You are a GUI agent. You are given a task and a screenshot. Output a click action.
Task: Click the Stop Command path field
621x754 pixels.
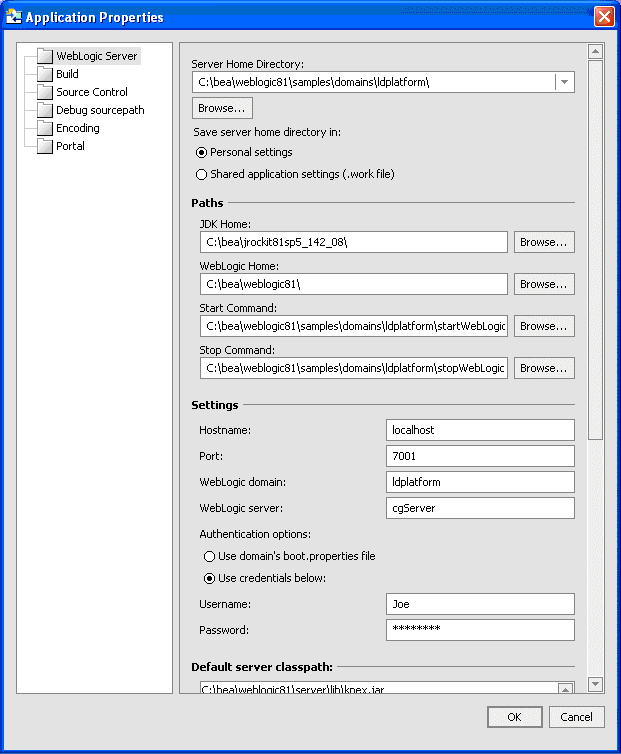(x=354, y=368)
